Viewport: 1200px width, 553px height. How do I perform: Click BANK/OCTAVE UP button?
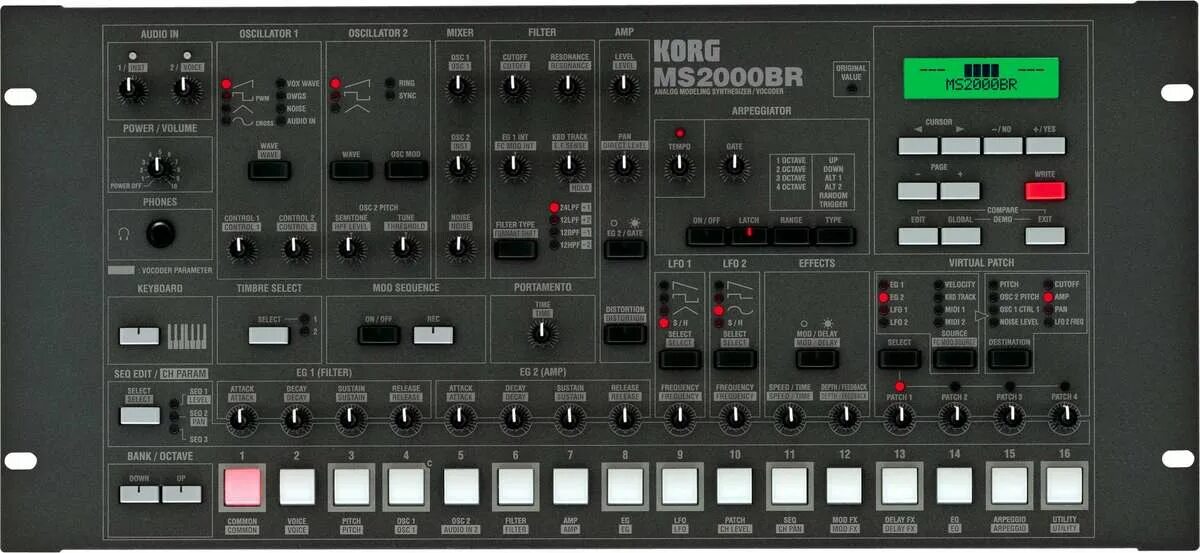pos(182,494)
